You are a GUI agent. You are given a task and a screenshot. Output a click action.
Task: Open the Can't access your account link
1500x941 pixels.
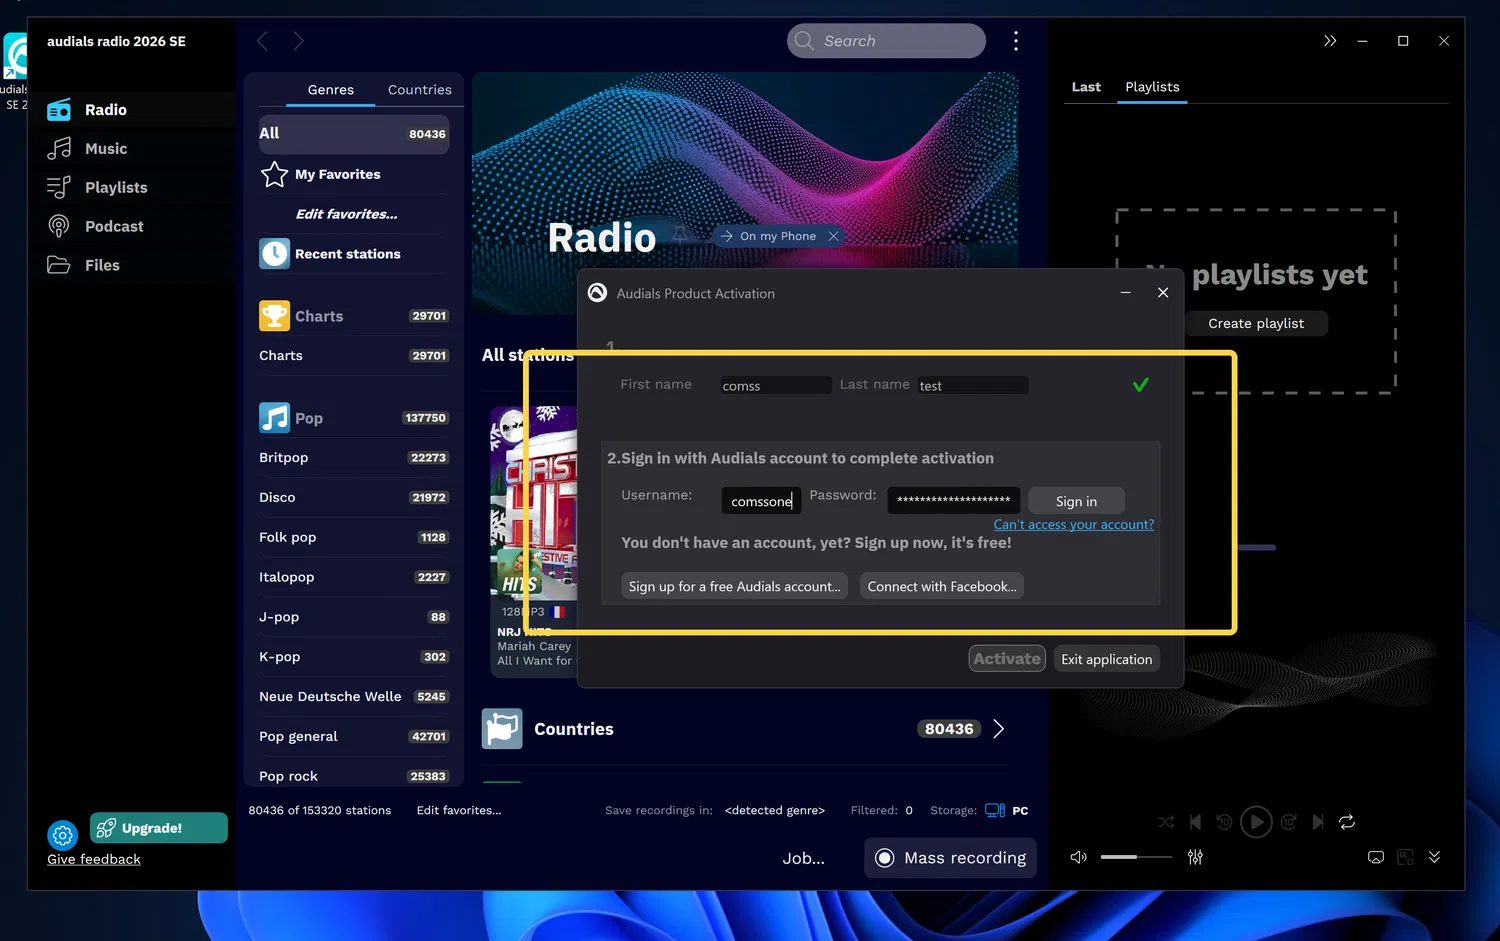[1074, 524]
